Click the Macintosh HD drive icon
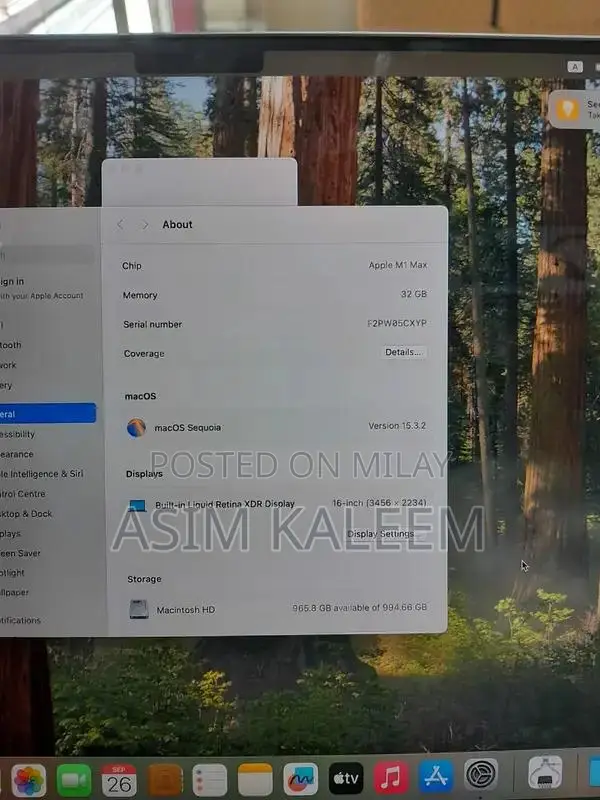Screen dimensions: 600x800 tap(139, 609)
